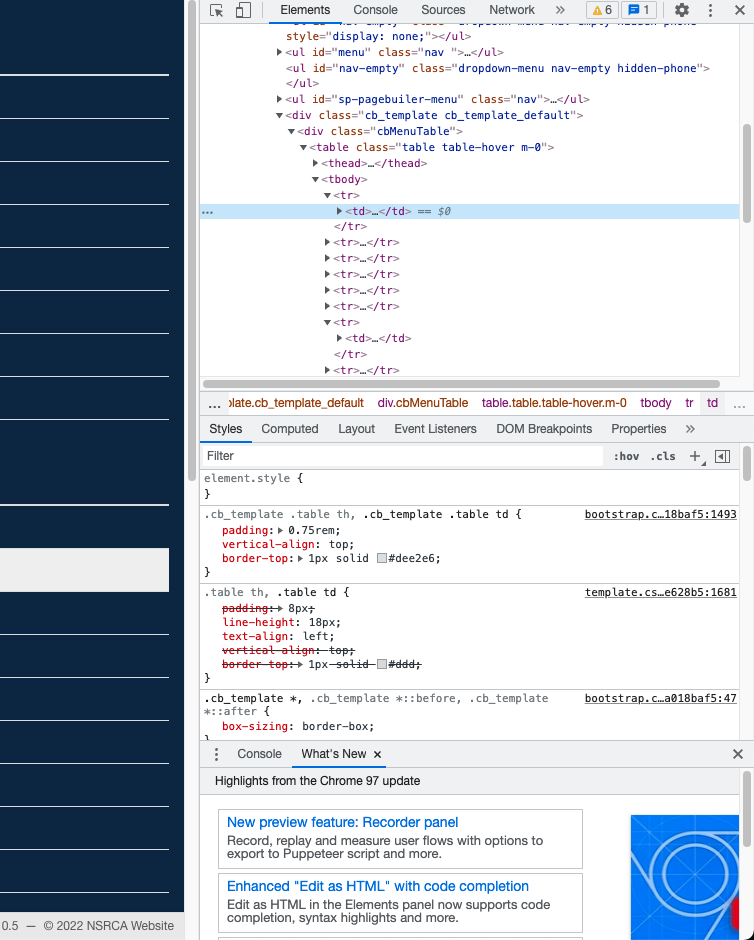The width and height of the screenshot is (754, 940).
Task: Click the Chrome 97 promo thumbnail
Action: click(x=684, y=876)
